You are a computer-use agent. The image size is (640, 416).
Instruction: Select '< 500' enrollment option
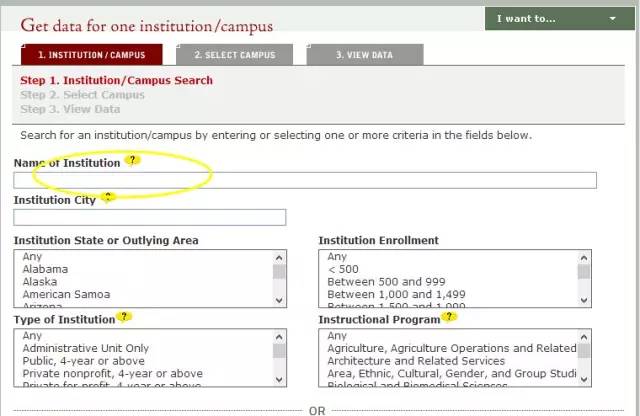341,269
